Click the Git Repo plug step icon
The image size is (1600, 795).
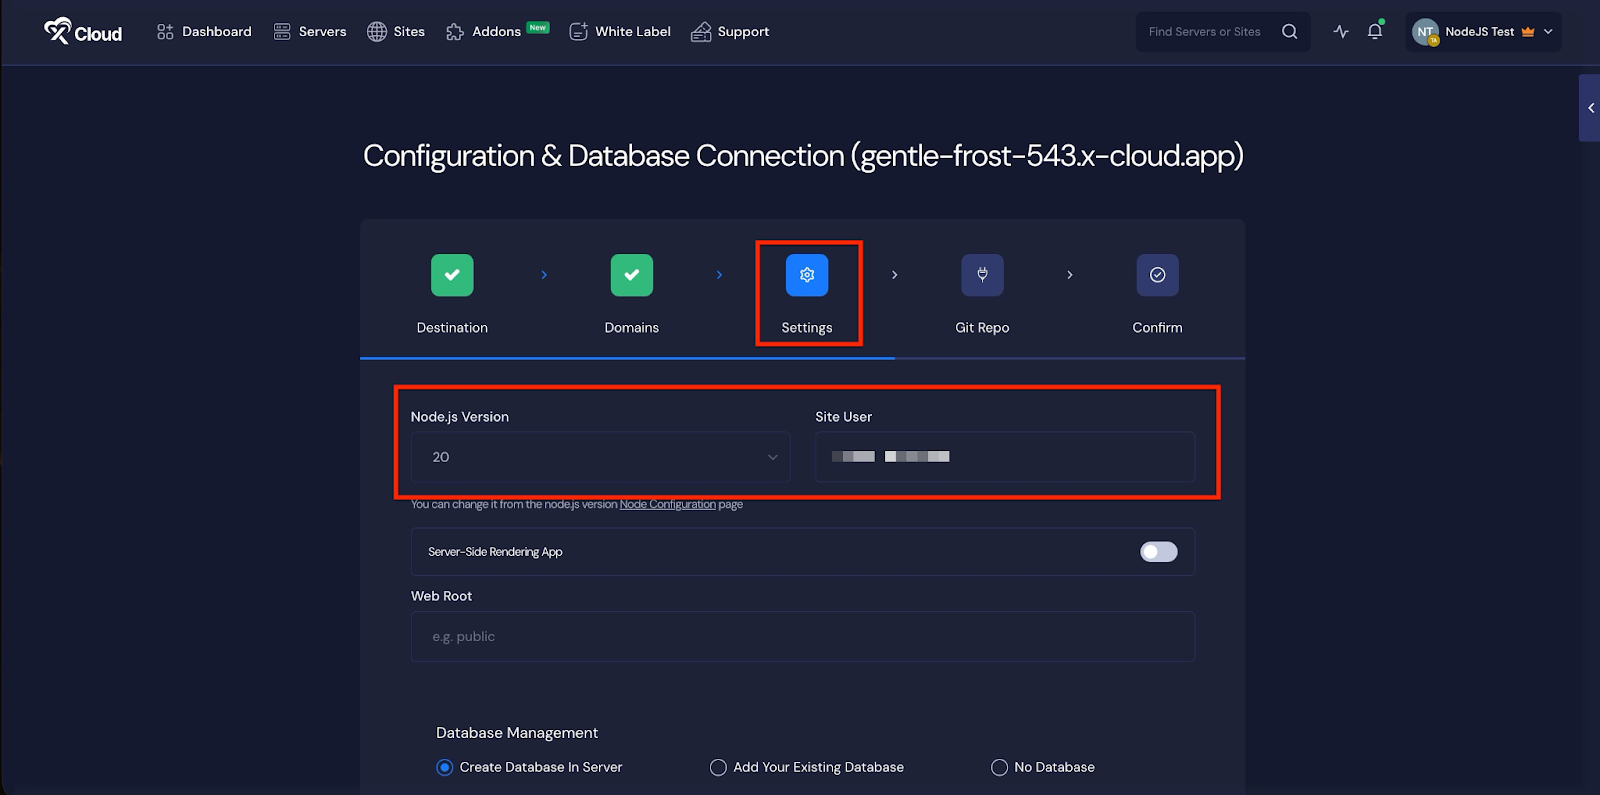click(x=982, y=275)
